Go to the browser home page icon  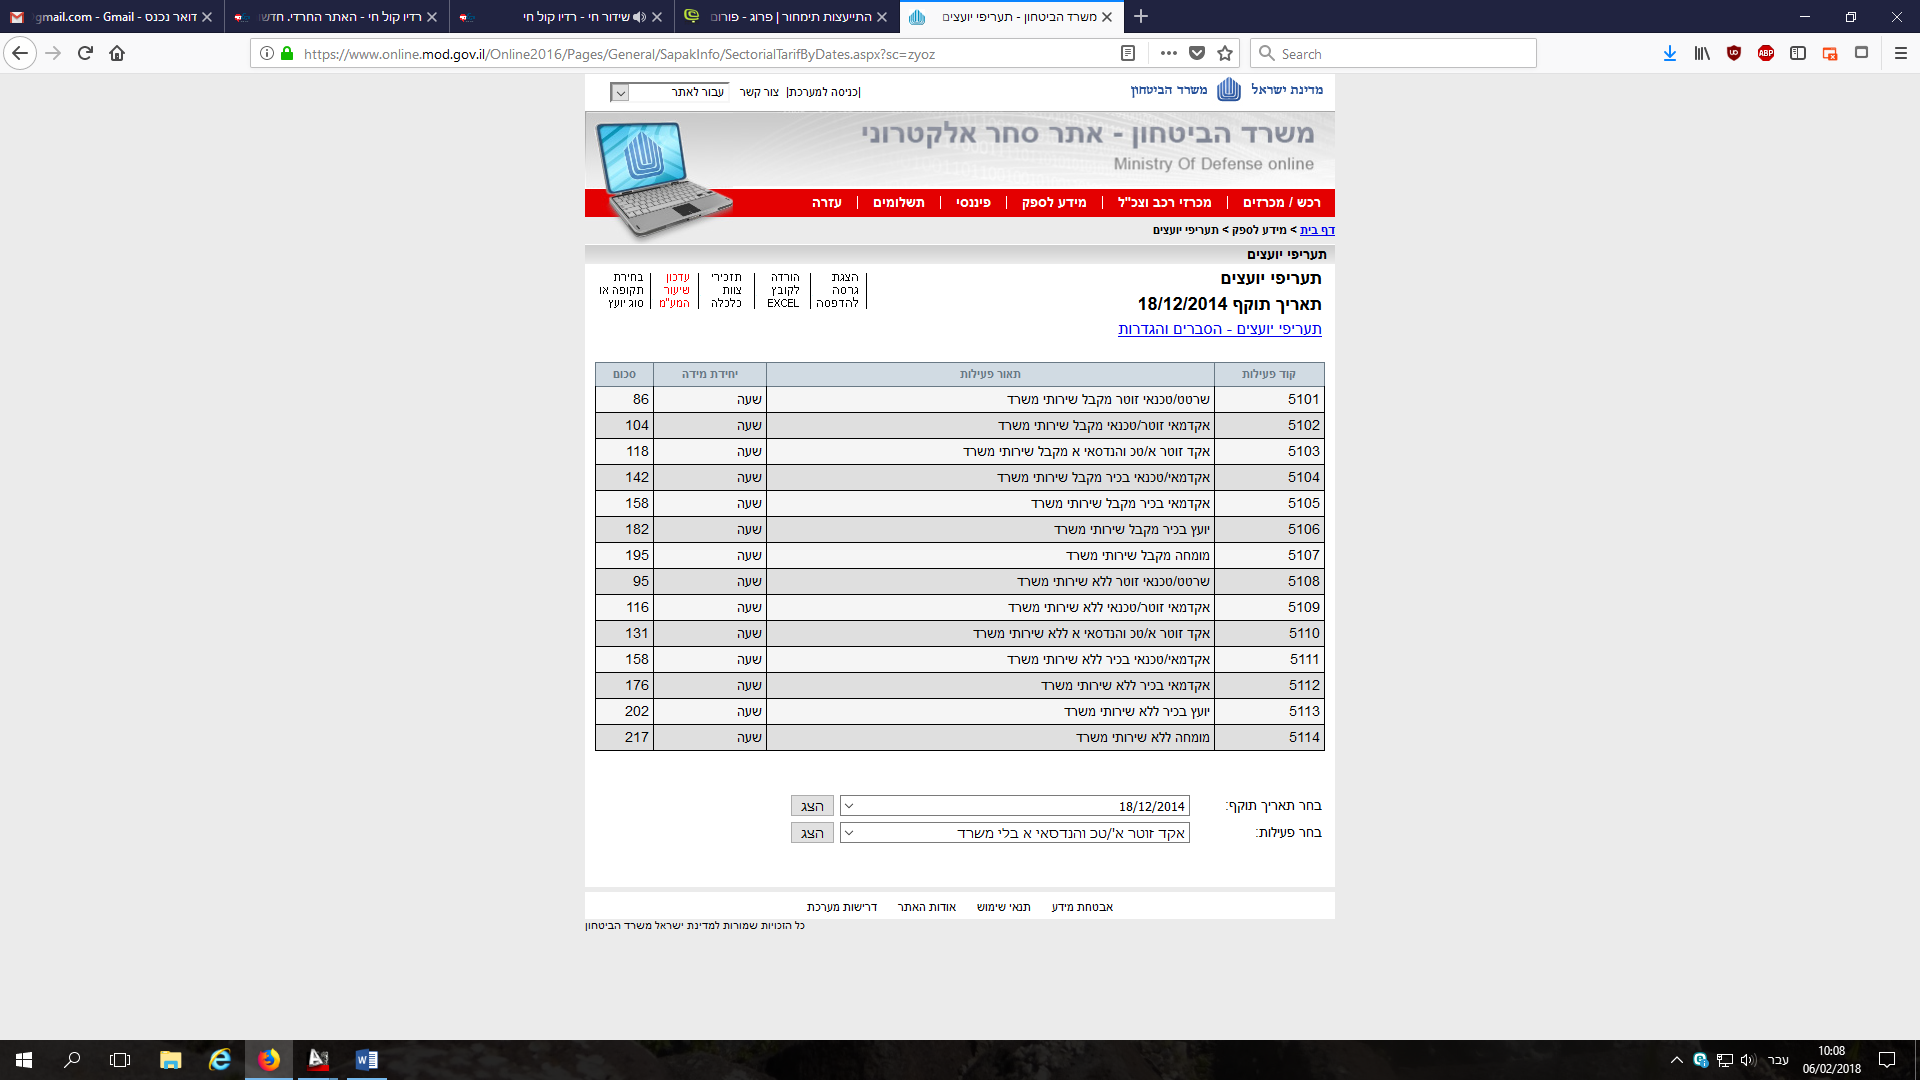(117, 54)
